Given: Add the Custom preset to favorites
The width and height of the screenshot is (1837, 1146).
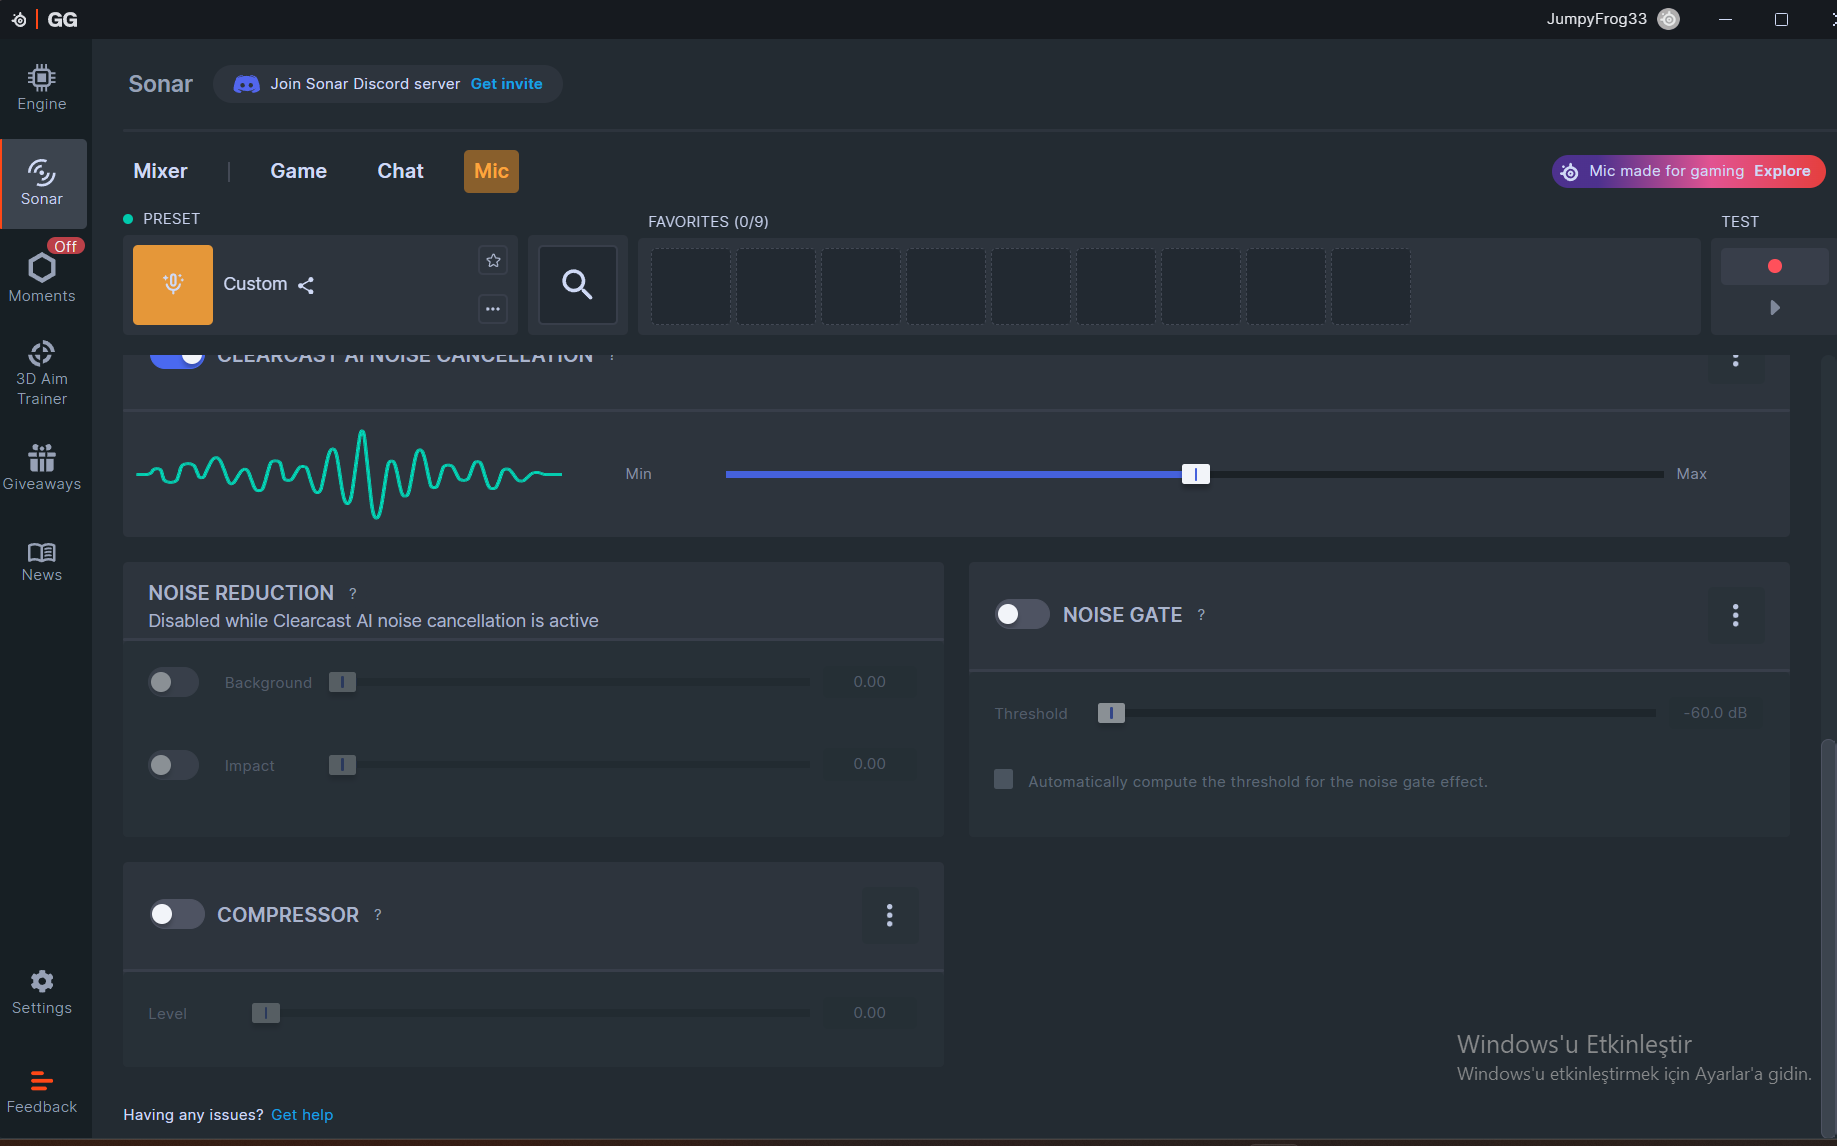Looking at the screenshot, I should click(493, 261).
